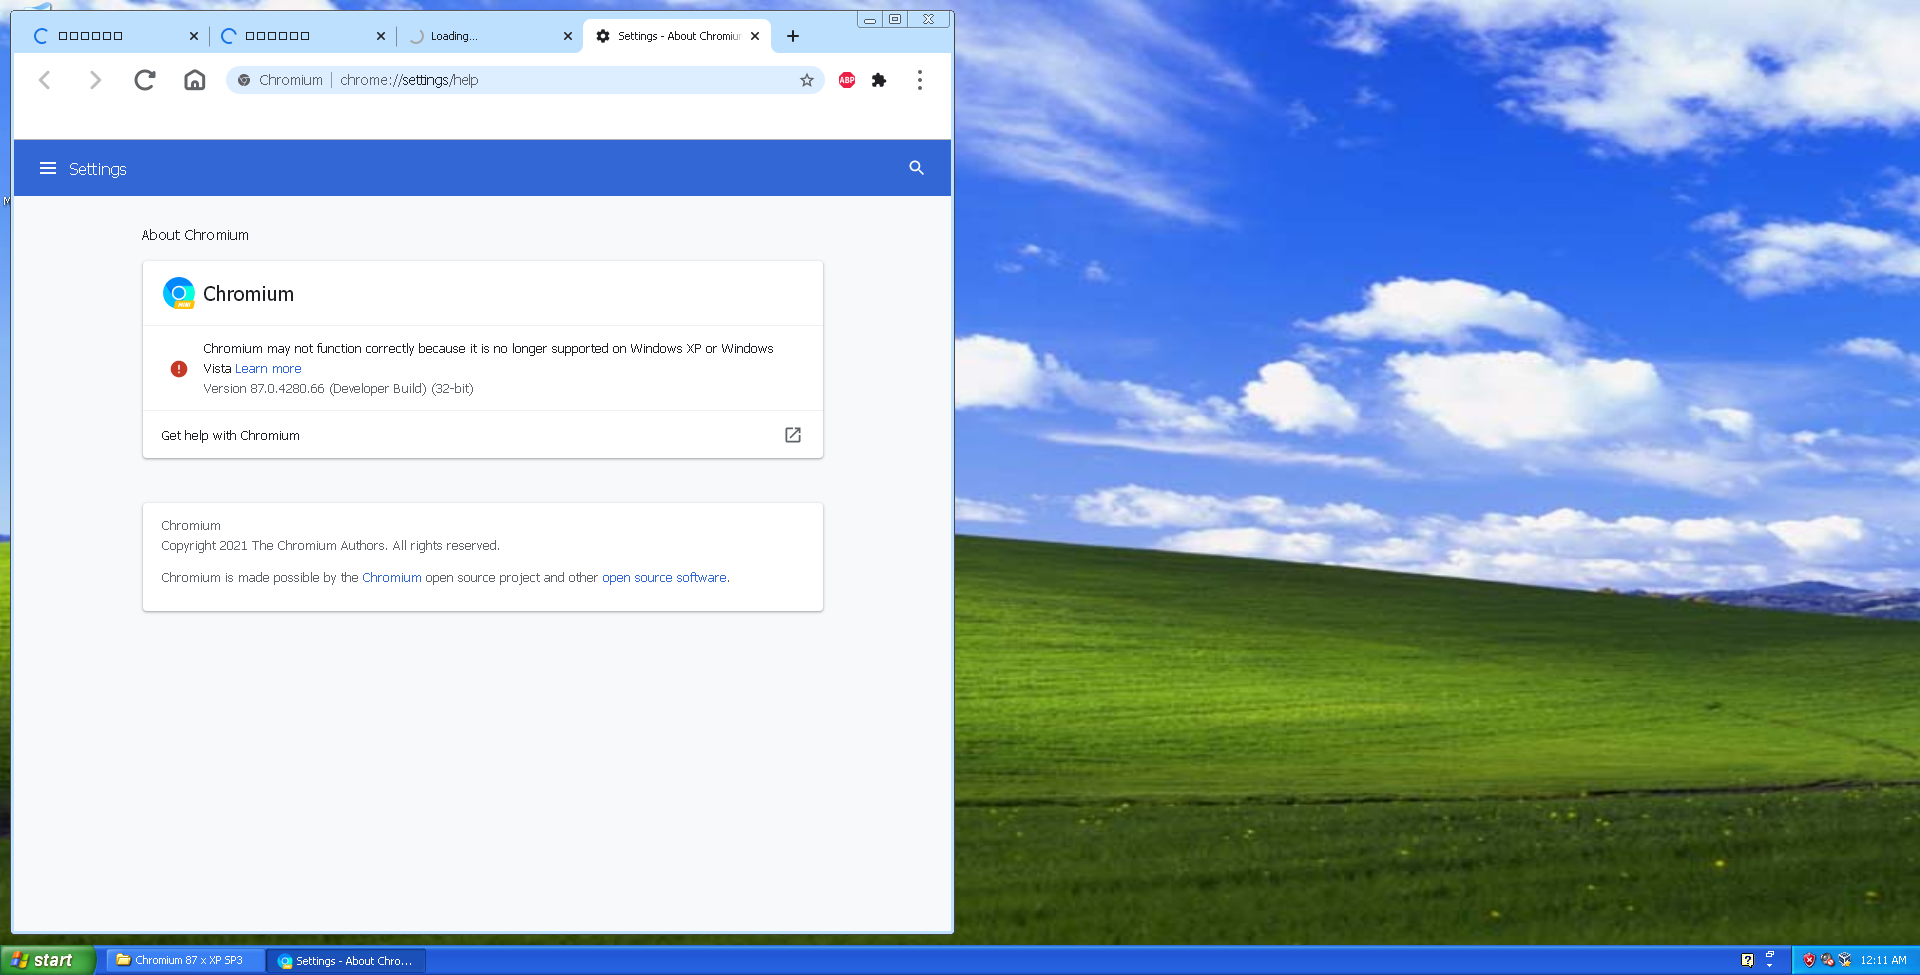Click the red security shield tray icon
The image size is (1920, 975).
(x=1809, y=960)
